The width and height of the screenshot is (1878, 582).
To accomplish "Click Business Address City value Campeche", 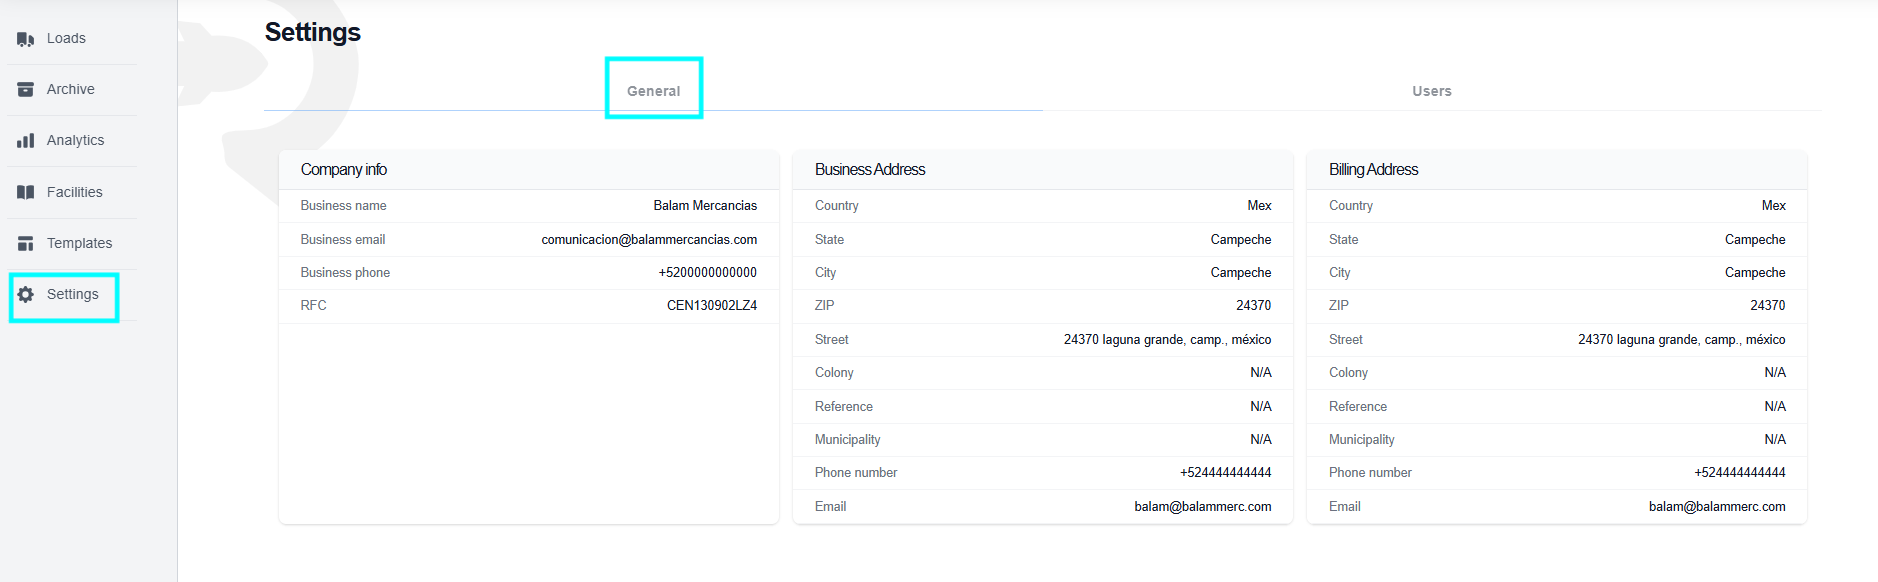I will pos(1241,273).
